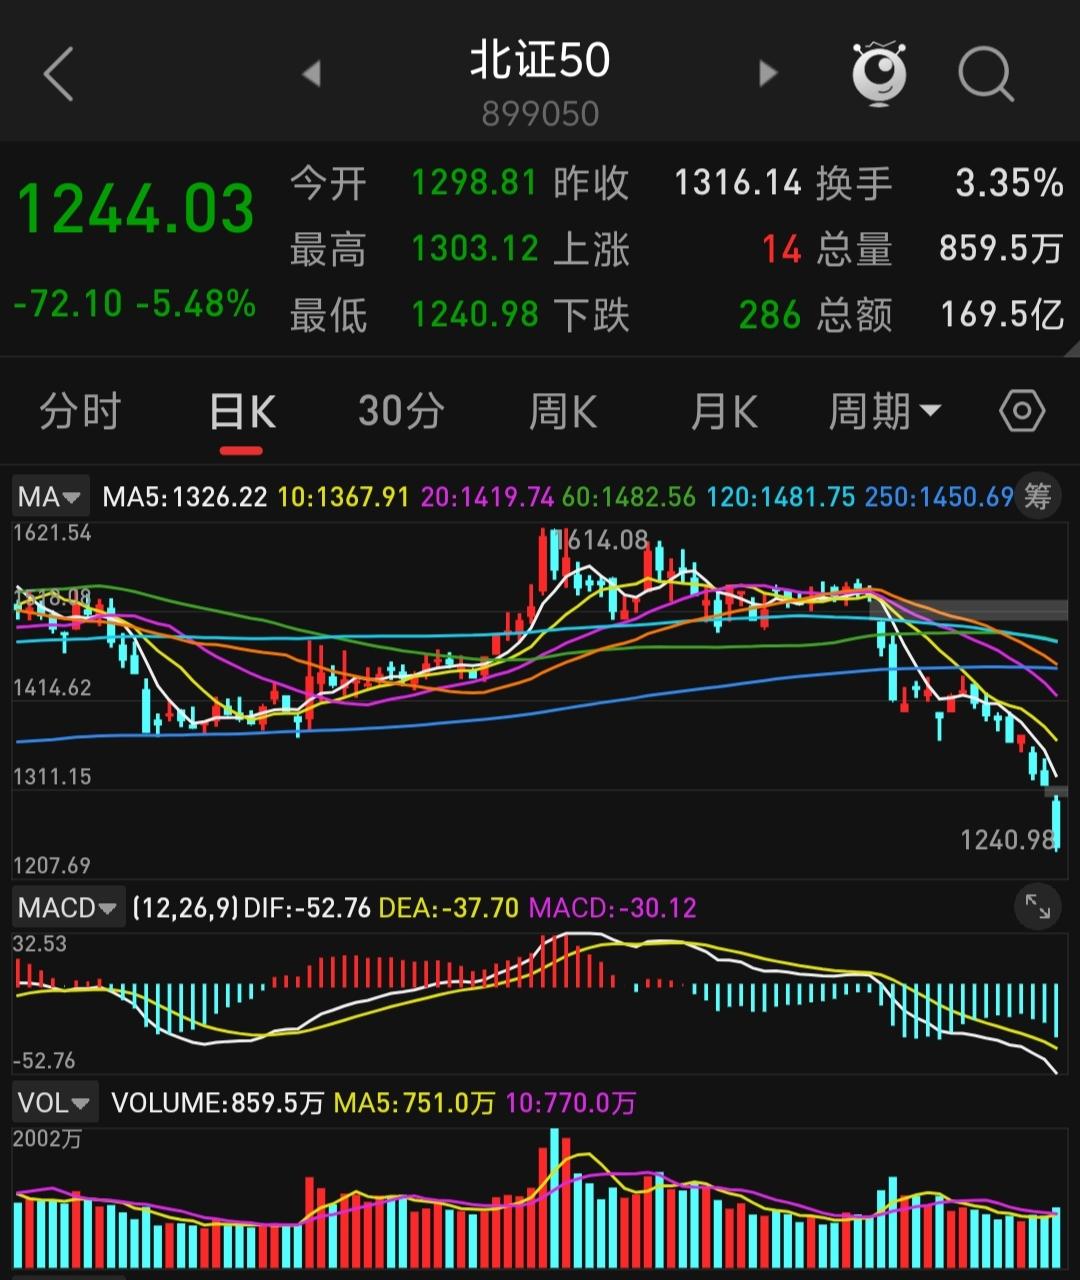Tap the DEA:-37.70 readout
The width and height of the screenshot is (1080, 1280).
click(x=450, y=908)
